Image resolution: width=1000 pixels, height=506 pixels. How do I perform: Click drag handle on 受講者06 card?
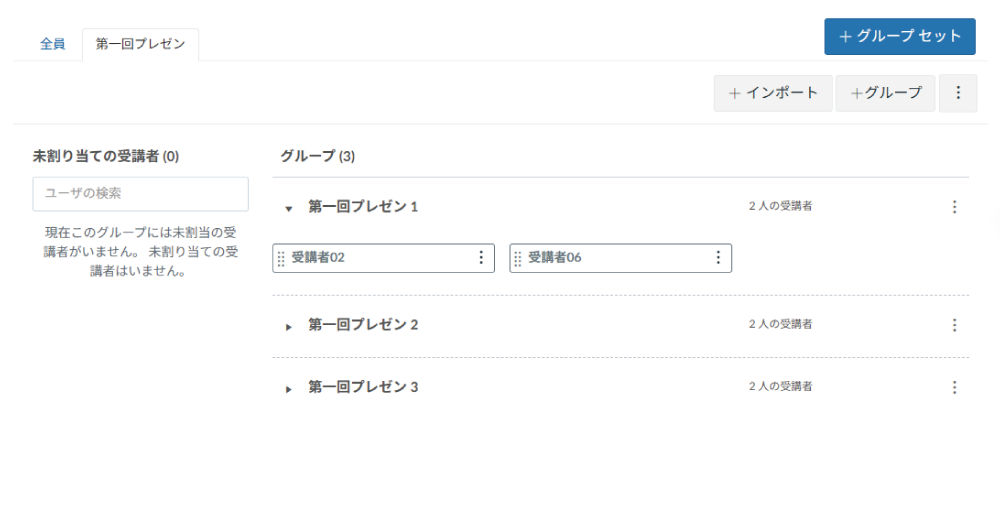coord(517,259)
